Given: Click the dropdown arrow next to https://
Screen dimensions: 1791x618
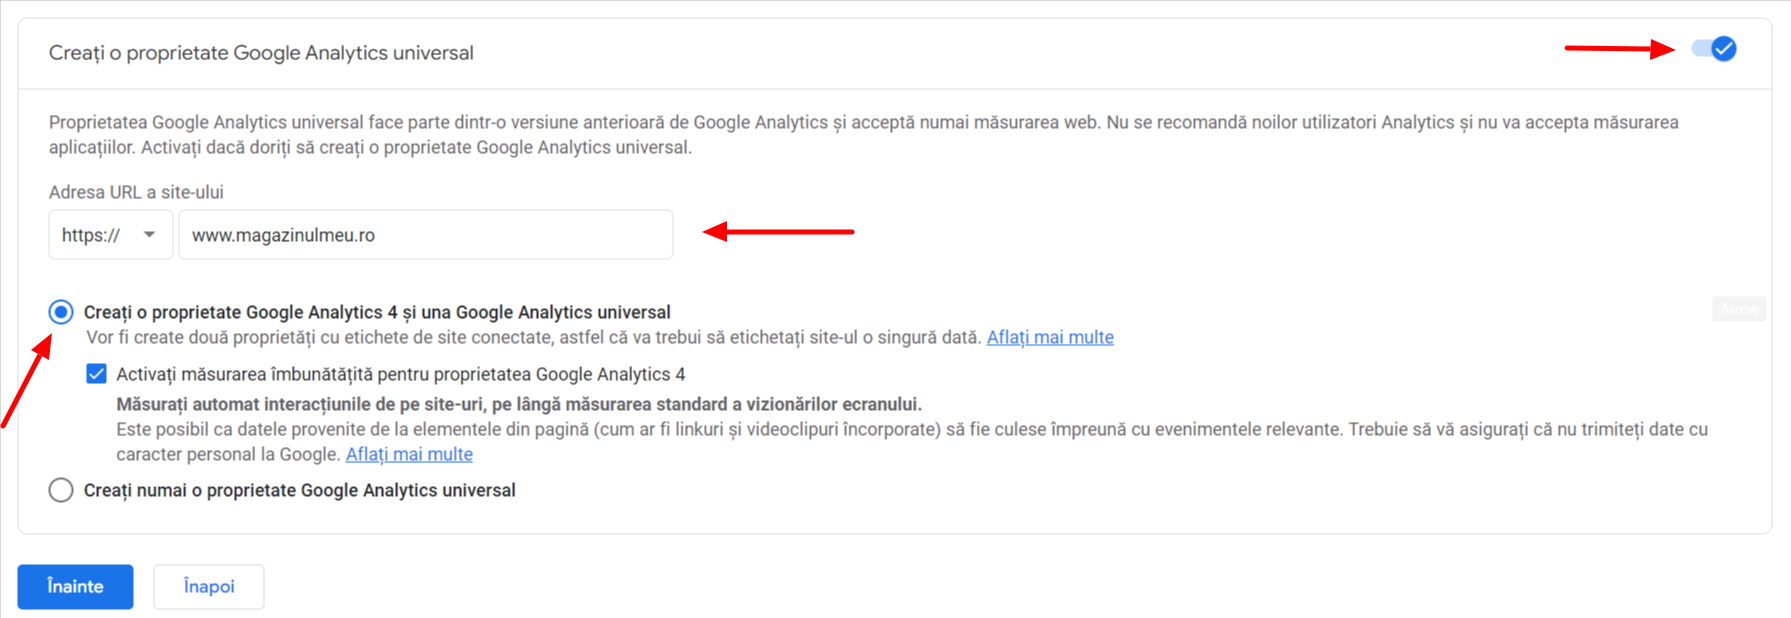Looking at the screenshot, I should coord(150,234).
